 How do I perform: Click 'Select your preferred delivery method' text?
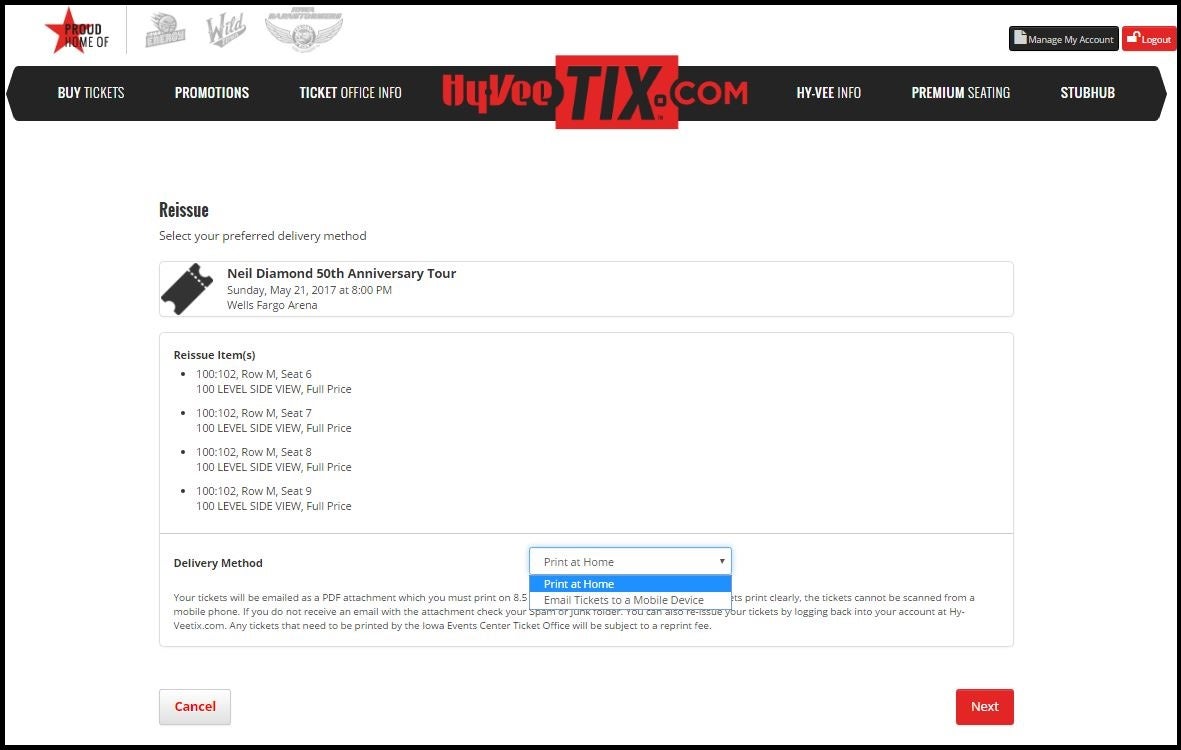(x=263, y=236)
